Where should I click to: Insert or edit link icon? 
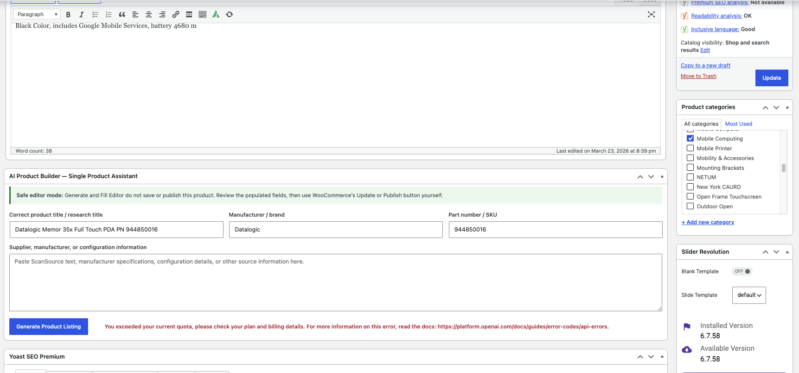pos(175,14)
